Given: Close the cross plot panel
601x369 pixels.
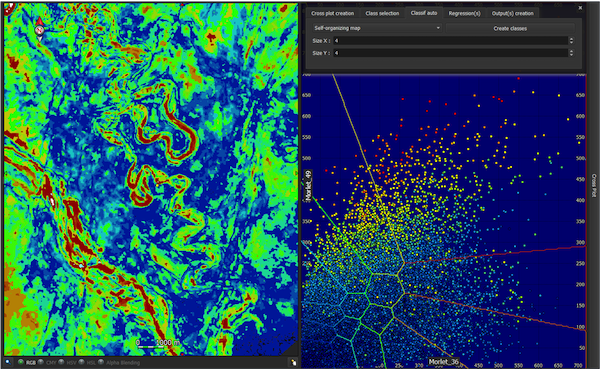Looking at the screenshot, I should tap(580, 7).
